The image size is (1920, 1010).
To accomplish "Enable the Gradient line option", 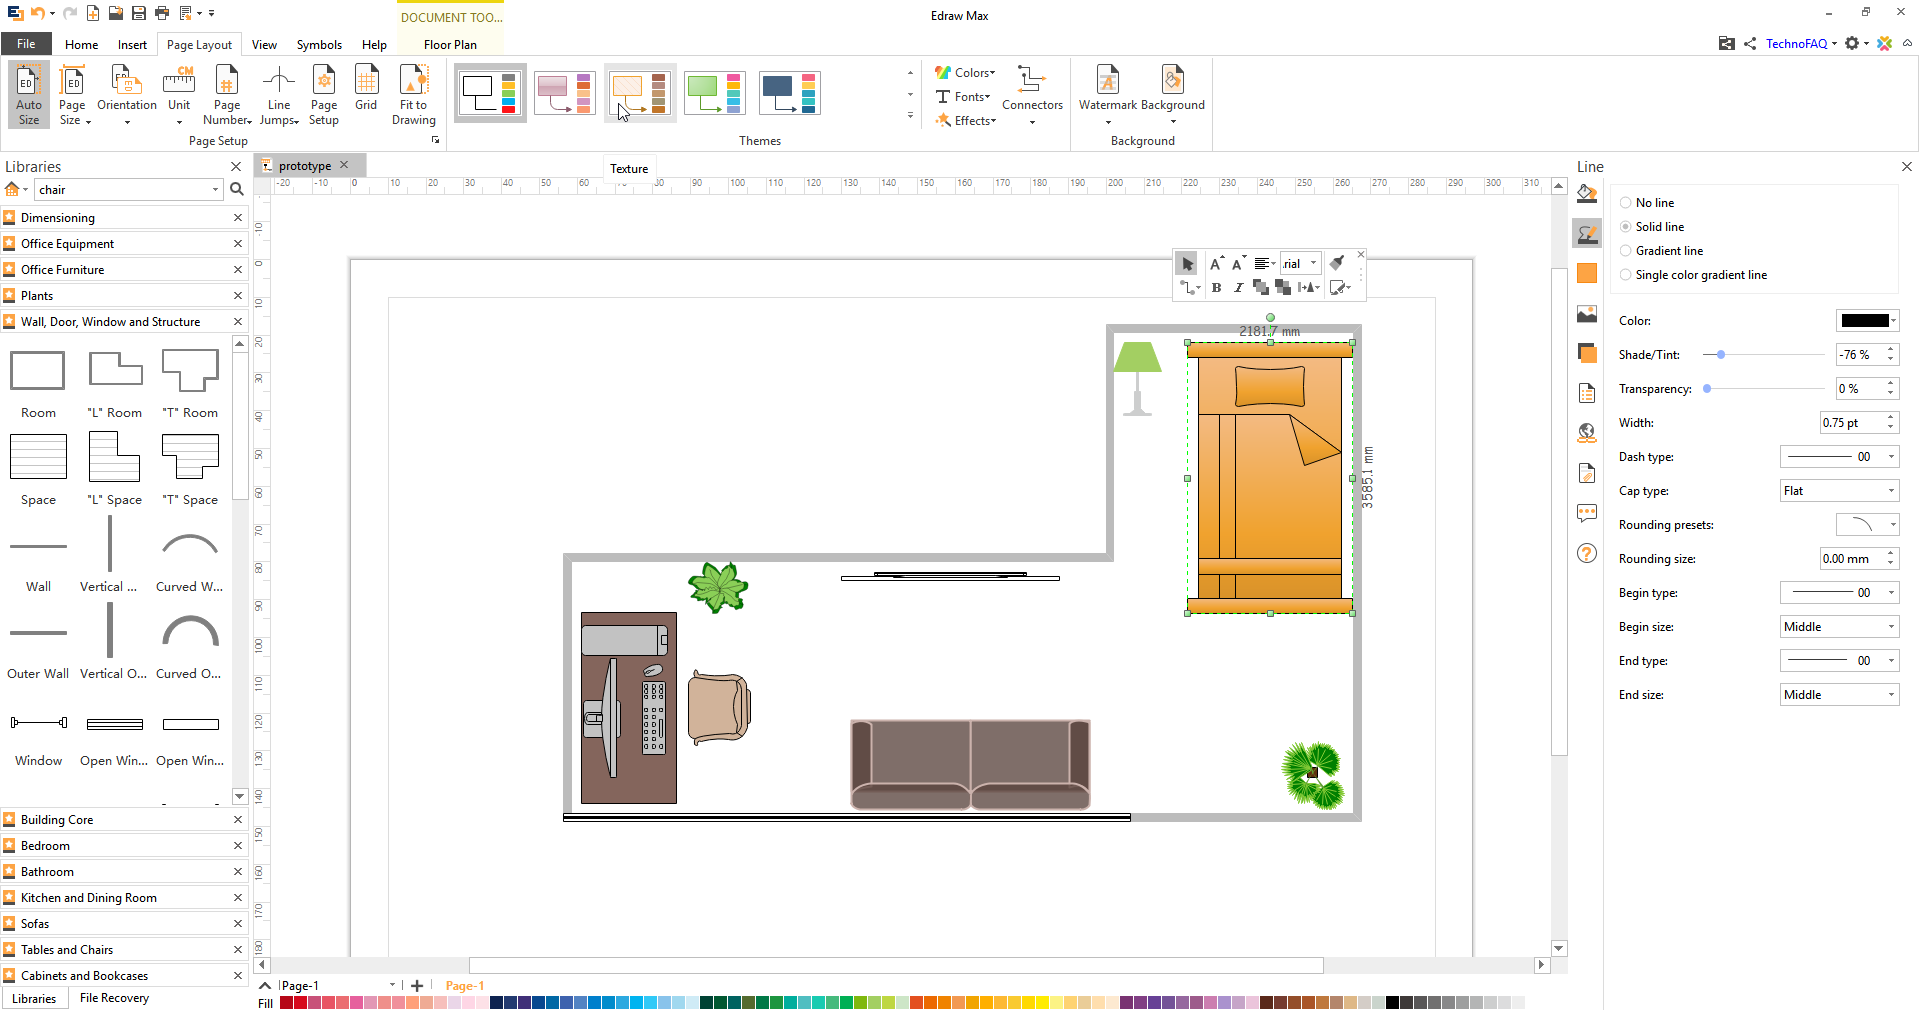I will 1626,250.
